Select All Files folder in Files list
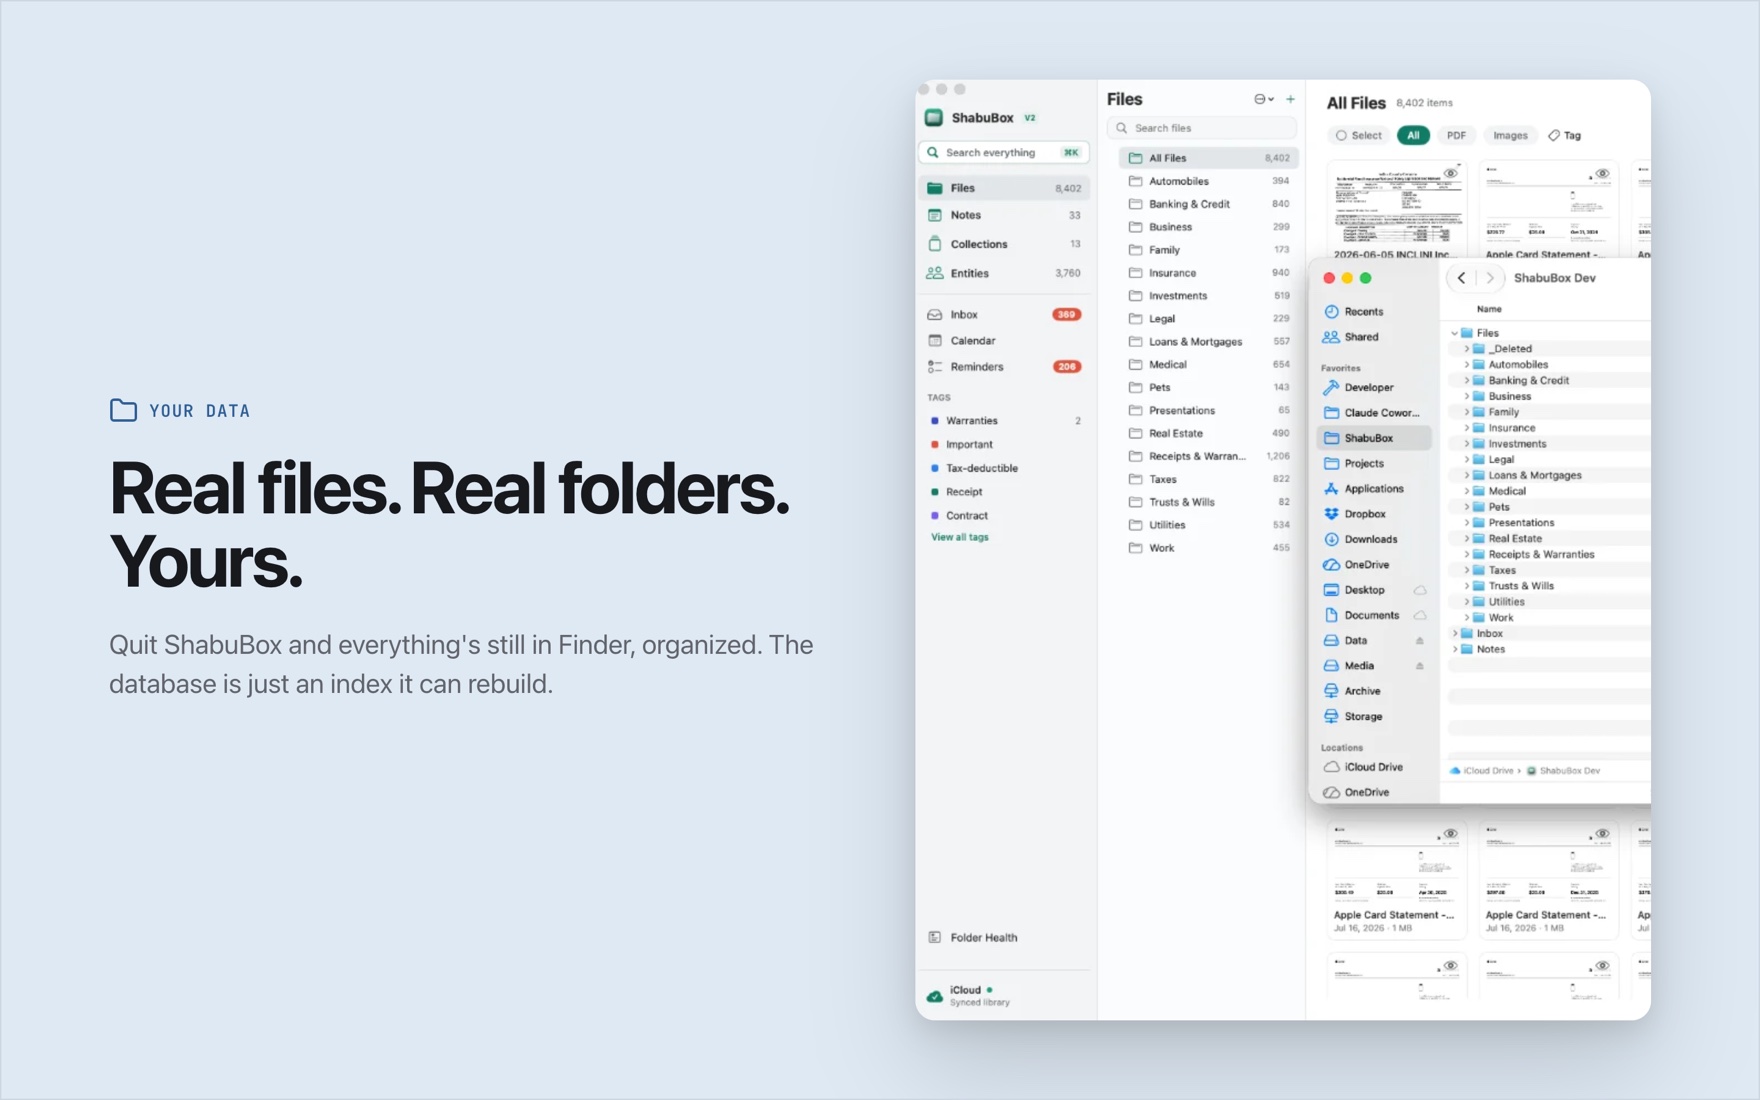Viewport: 1760px width, 1100px height. click(x=1208, y=158)
